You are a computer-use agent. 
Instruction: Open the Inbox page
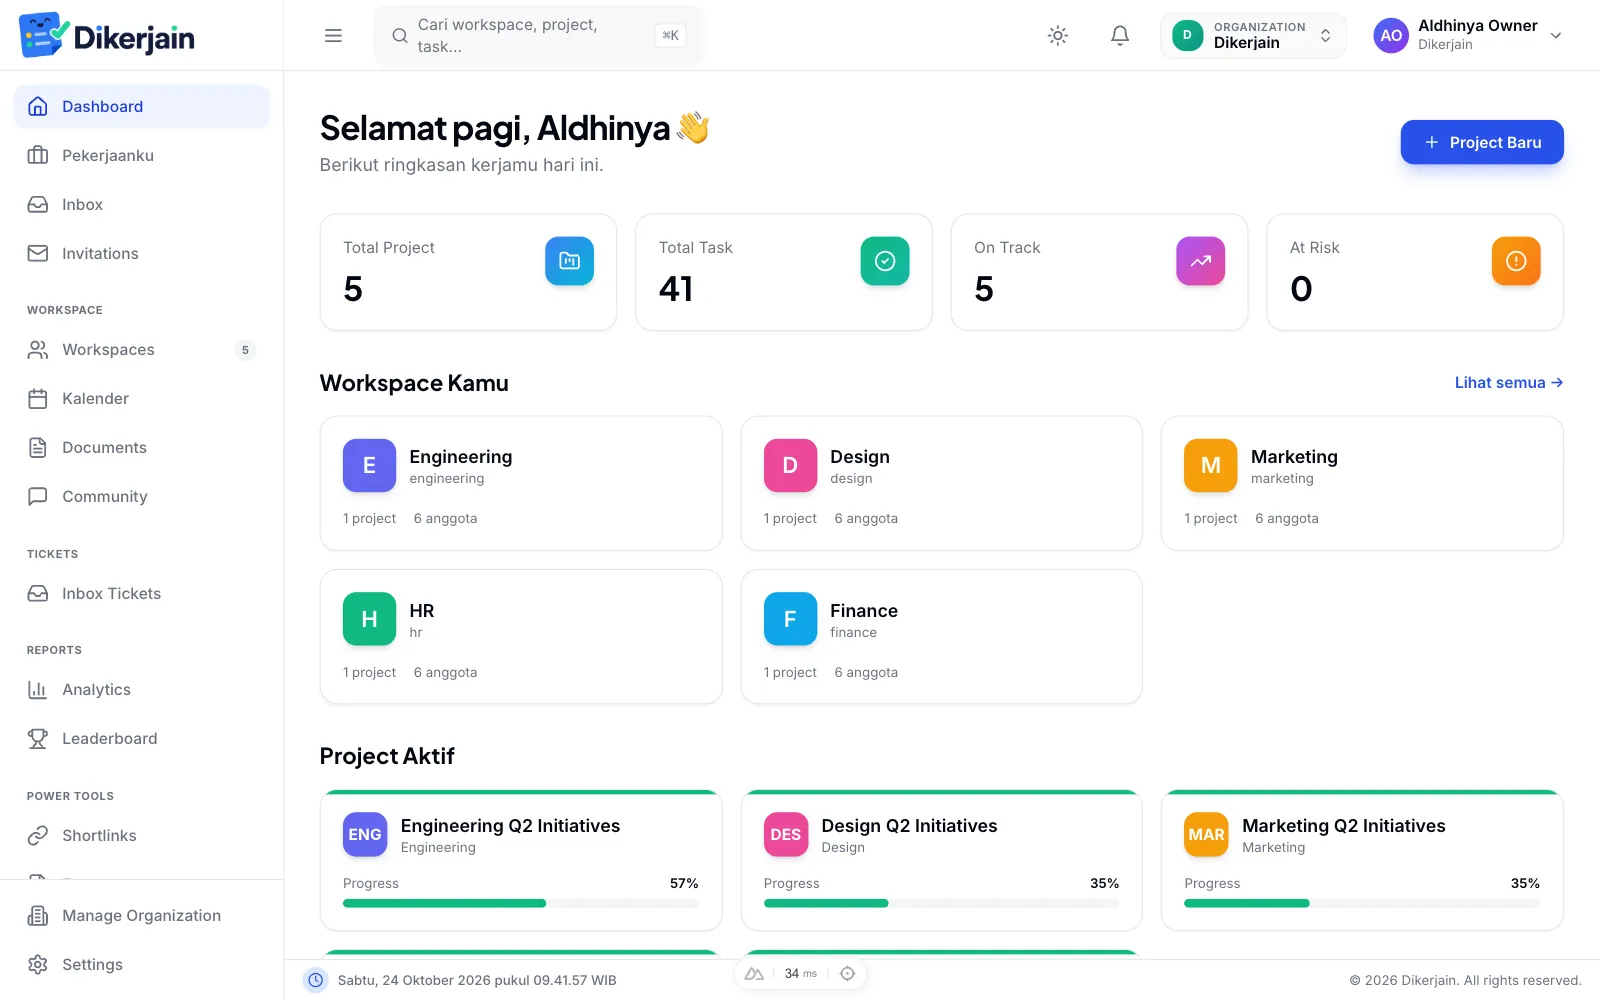142,205
